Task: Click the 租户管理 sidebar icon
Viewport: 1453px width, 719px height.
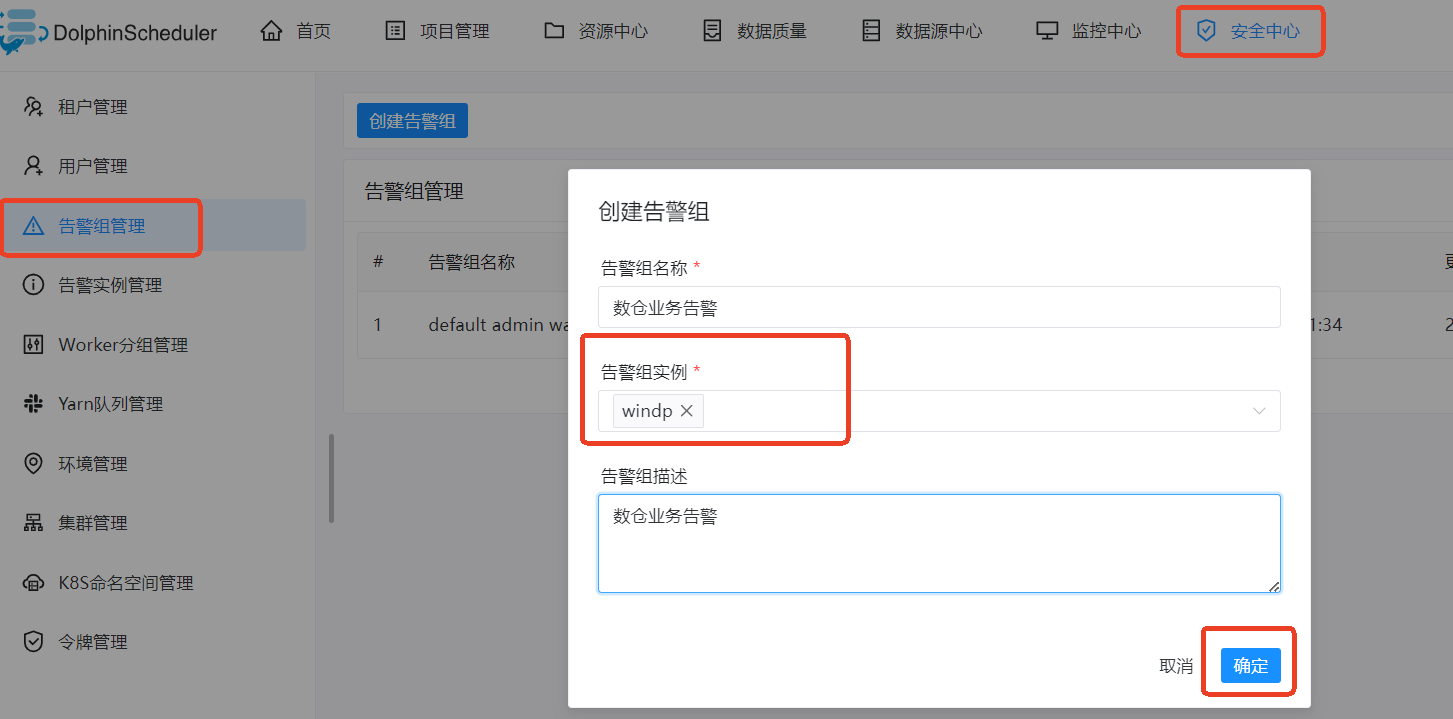Action: pos(33,107)
